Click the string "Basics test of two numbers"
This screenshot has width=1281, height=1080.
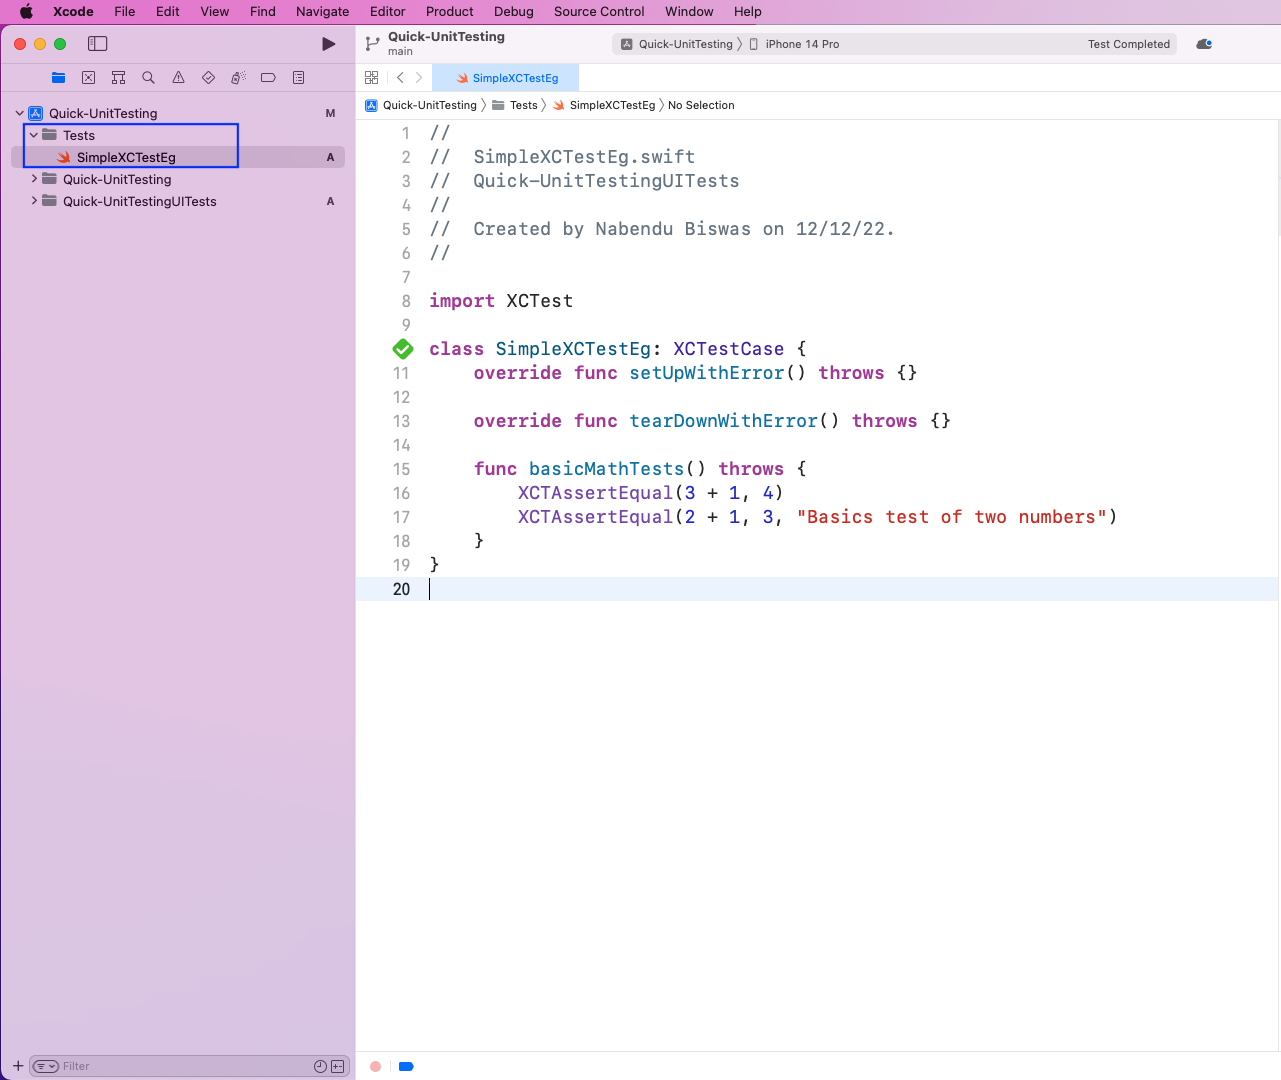[x=951, y=517]
